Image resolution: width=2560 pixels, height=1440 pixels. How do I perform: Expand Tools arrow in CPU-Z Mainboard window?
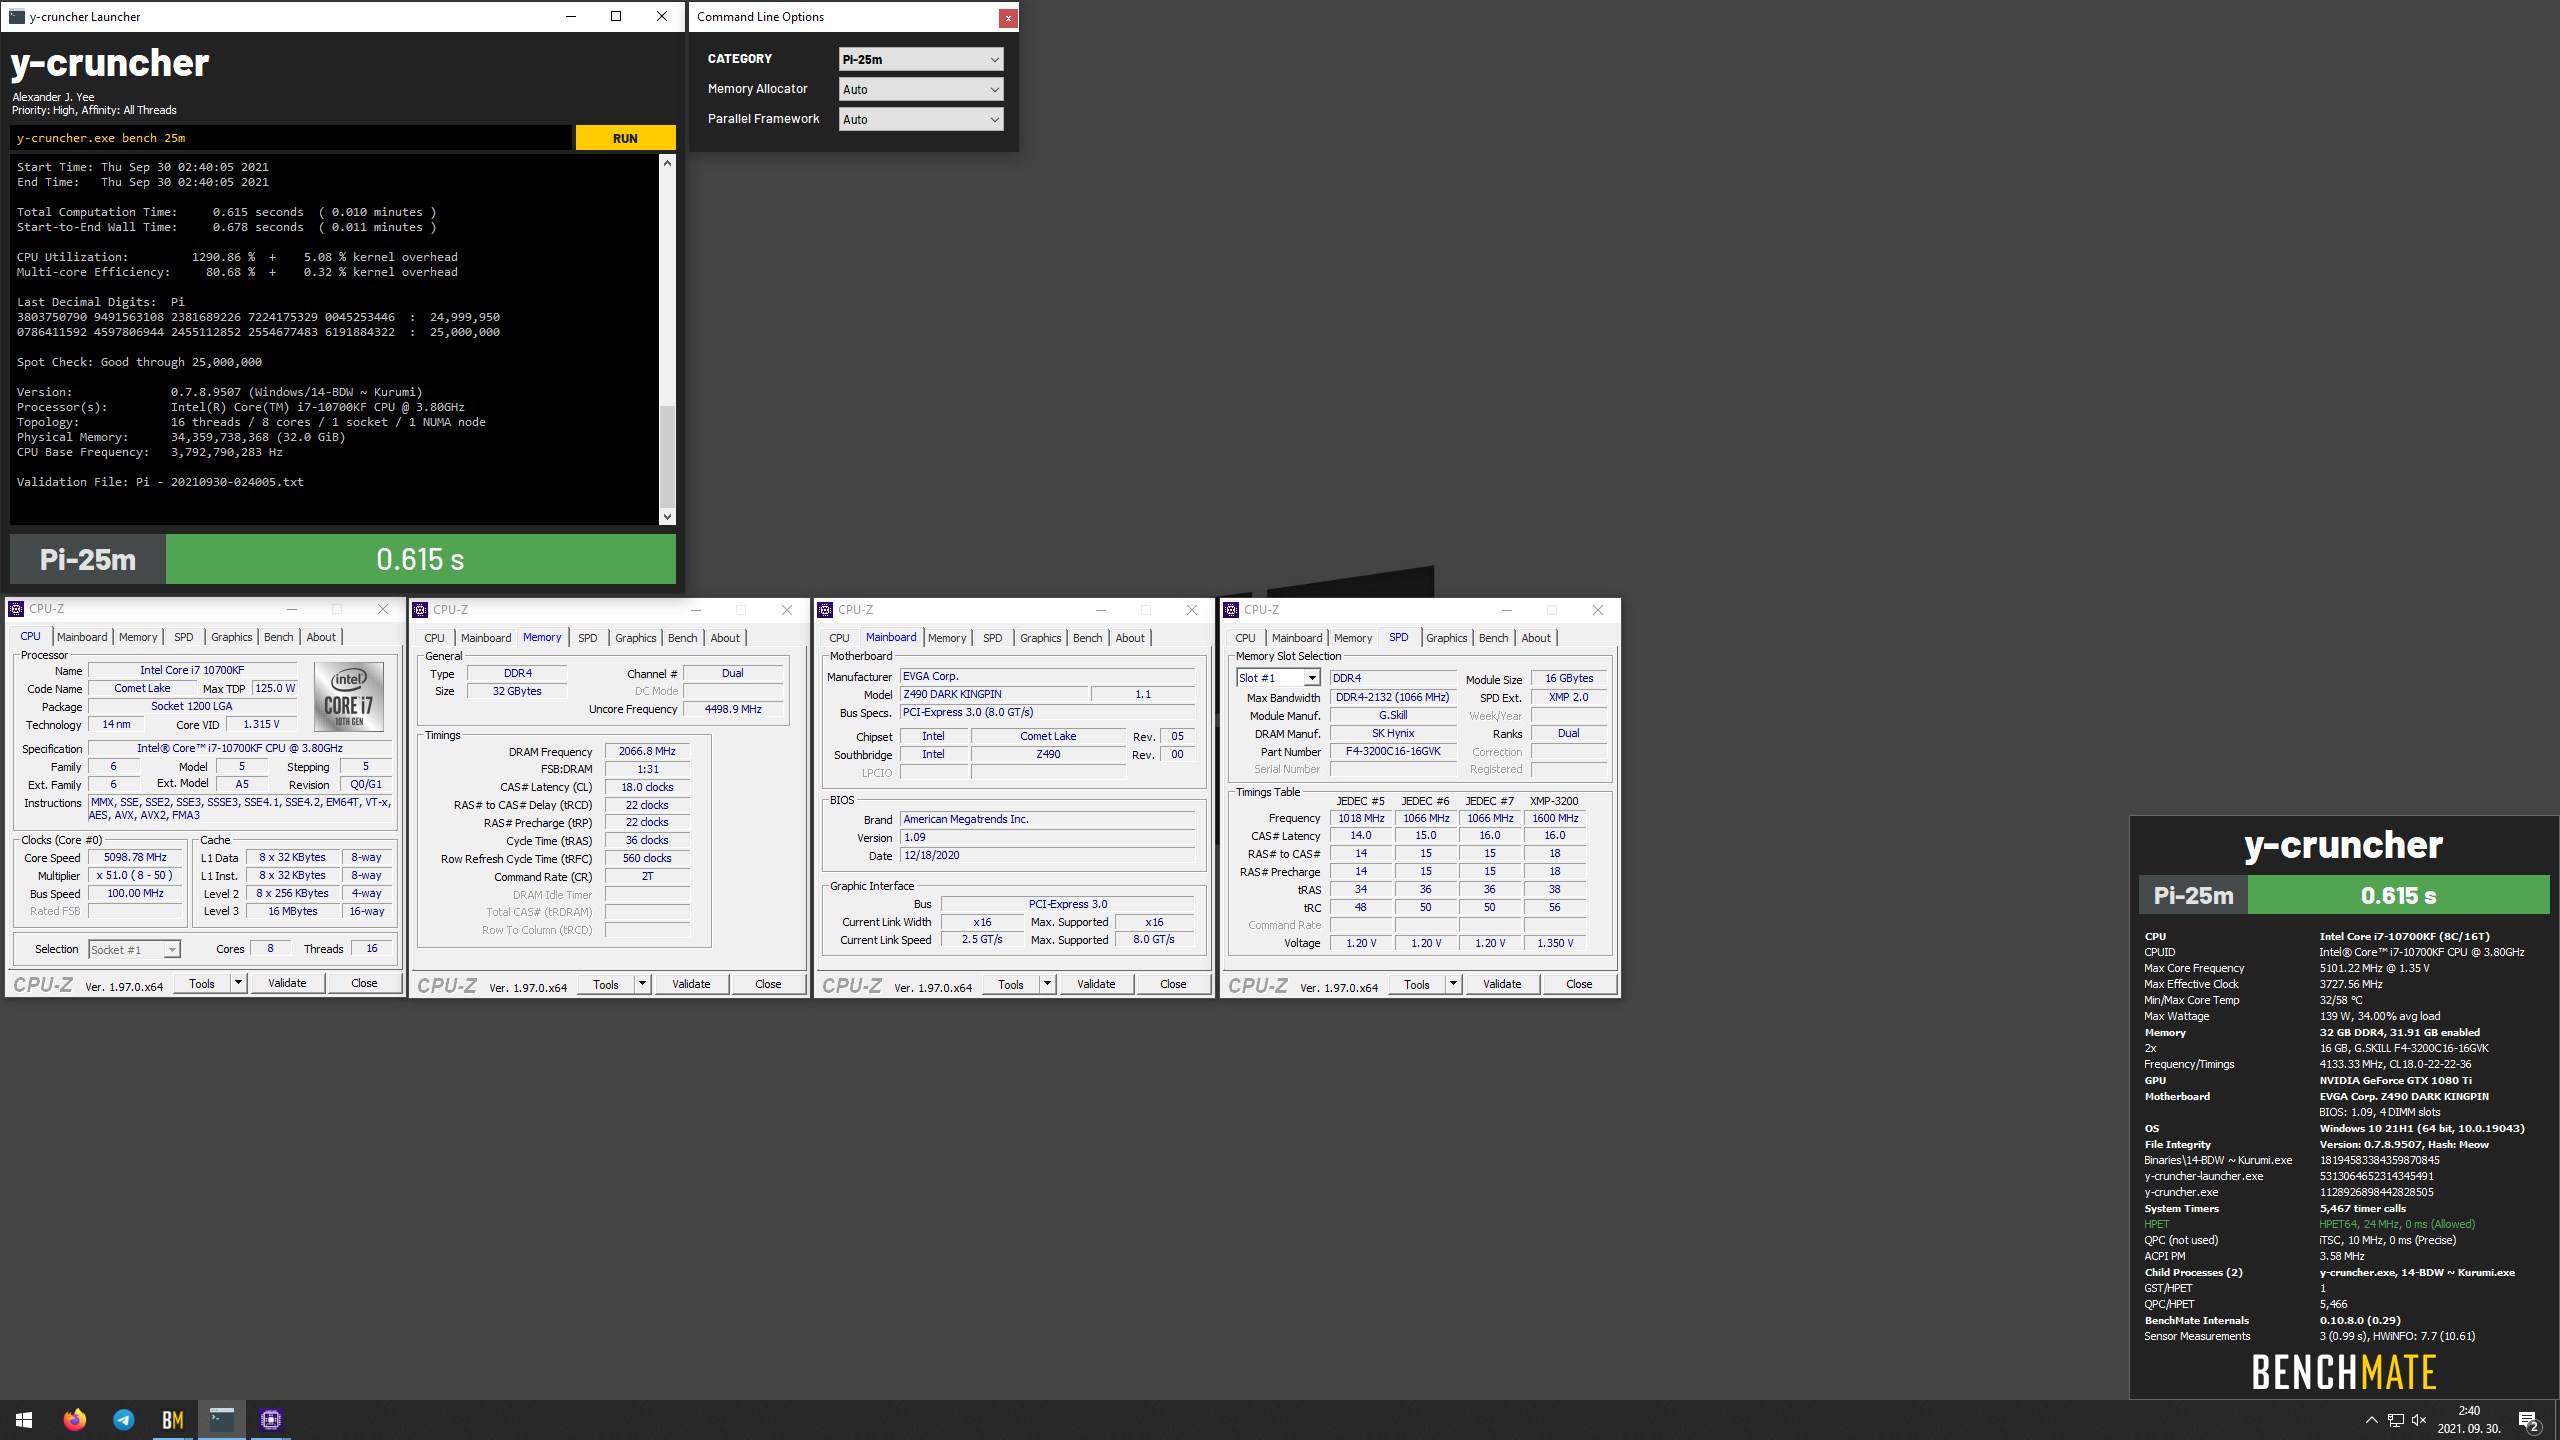tap(1047, 984)
